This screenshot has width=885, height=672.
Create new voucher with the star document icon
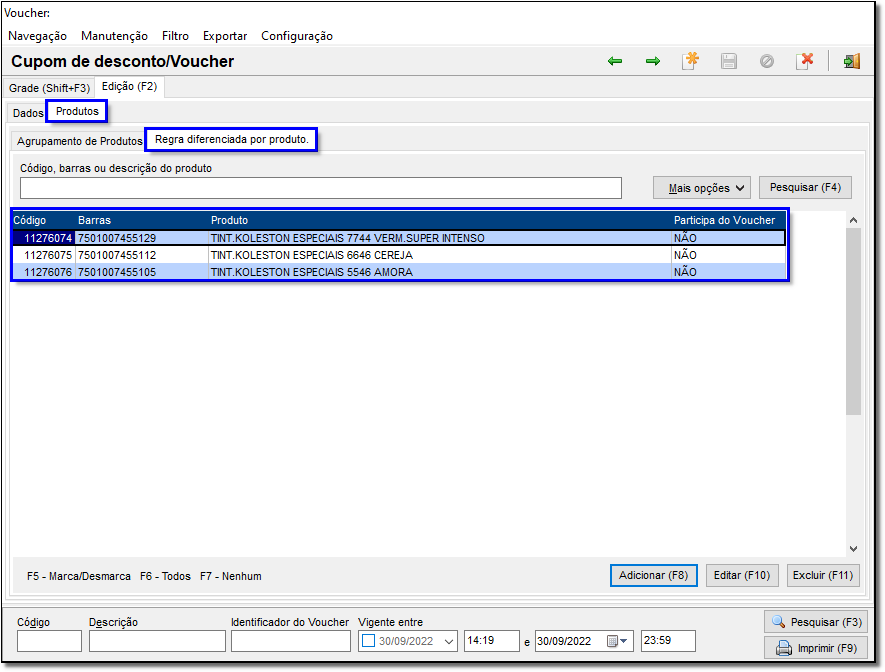click(x=690, y=60)
